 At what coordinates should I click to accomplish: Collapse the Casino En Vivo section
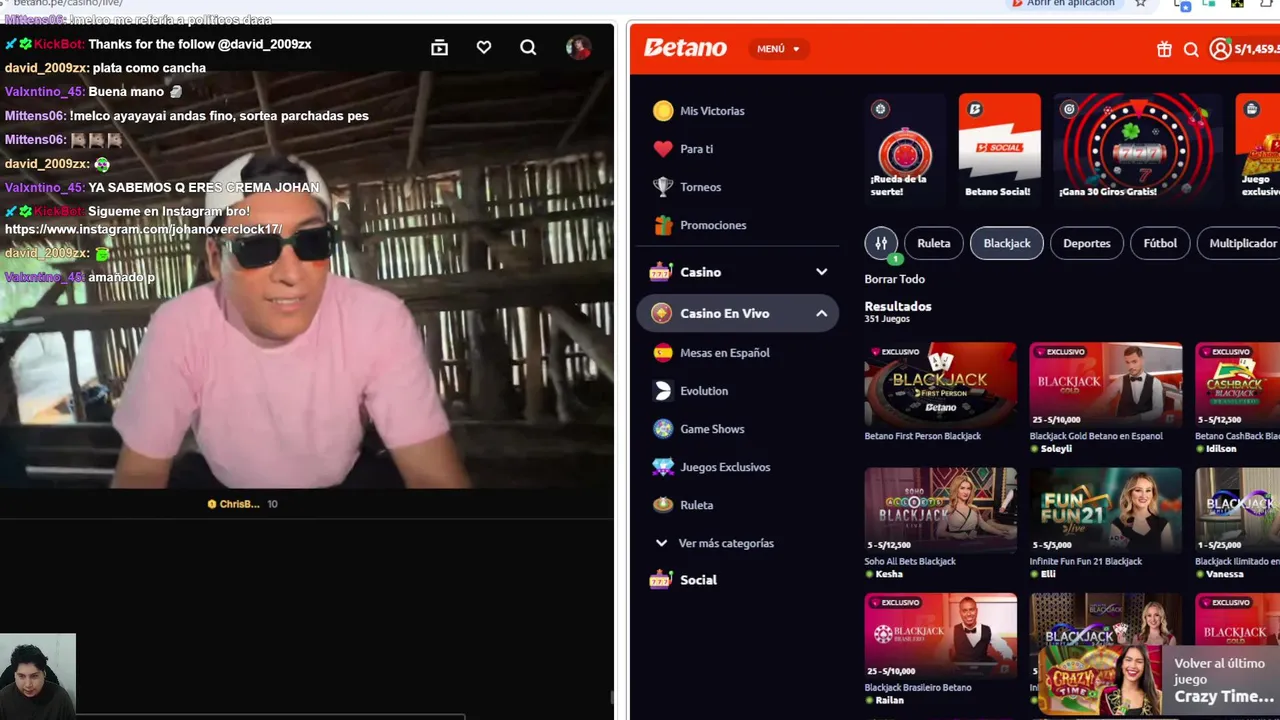tap(821, 313)
